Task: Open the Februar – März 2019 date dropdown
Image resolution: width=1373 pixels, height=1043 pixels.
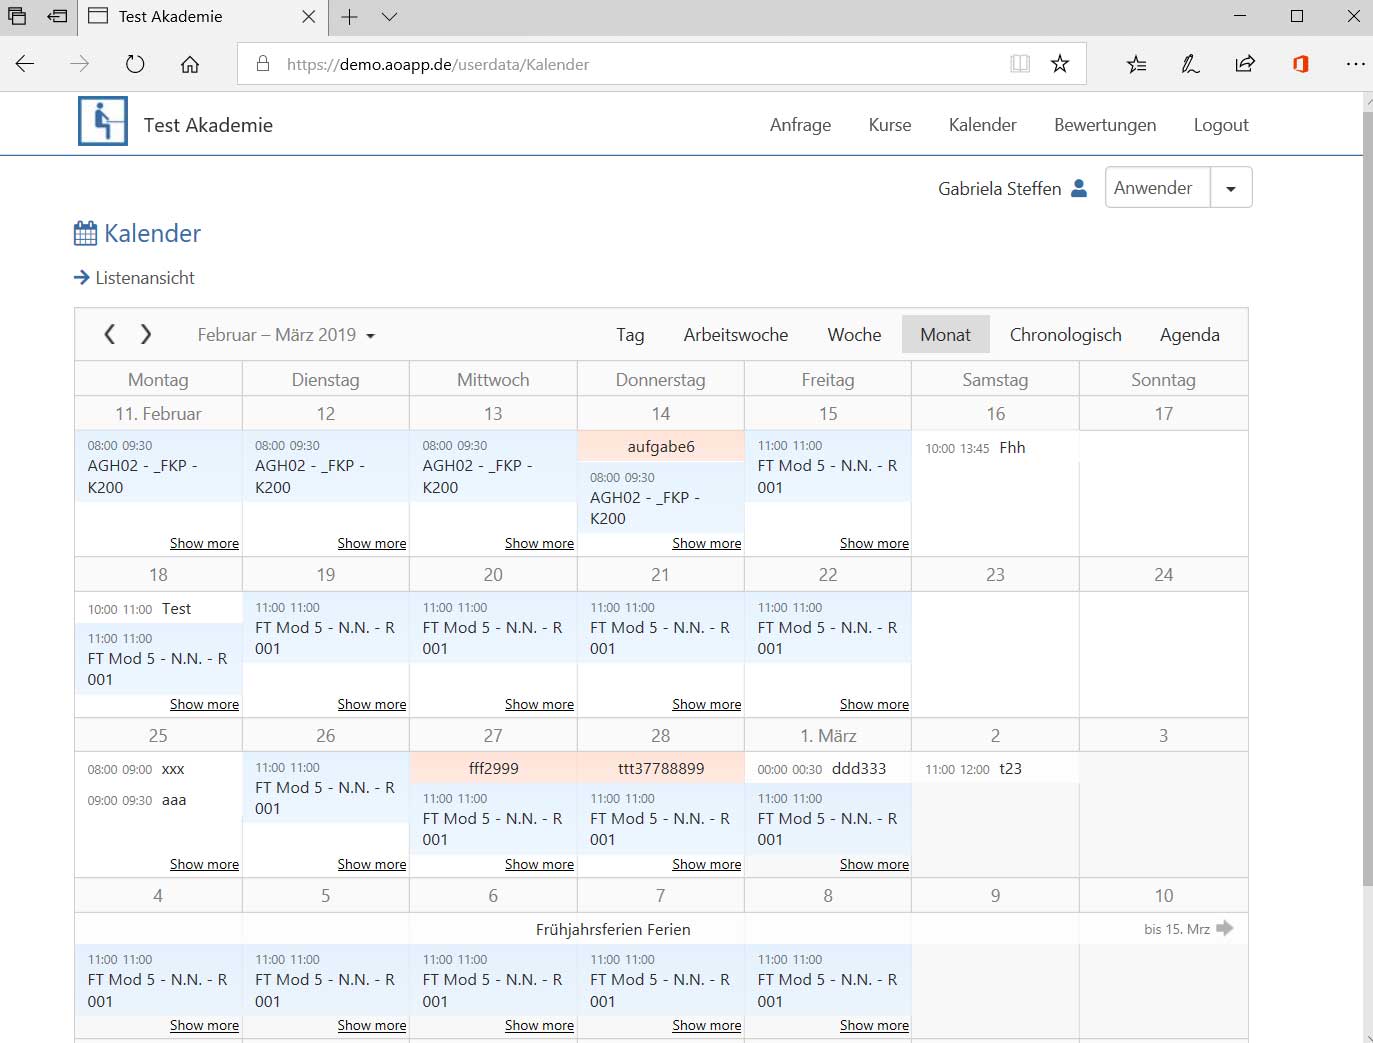Action: pyautogui.click(x=286, y=335)
